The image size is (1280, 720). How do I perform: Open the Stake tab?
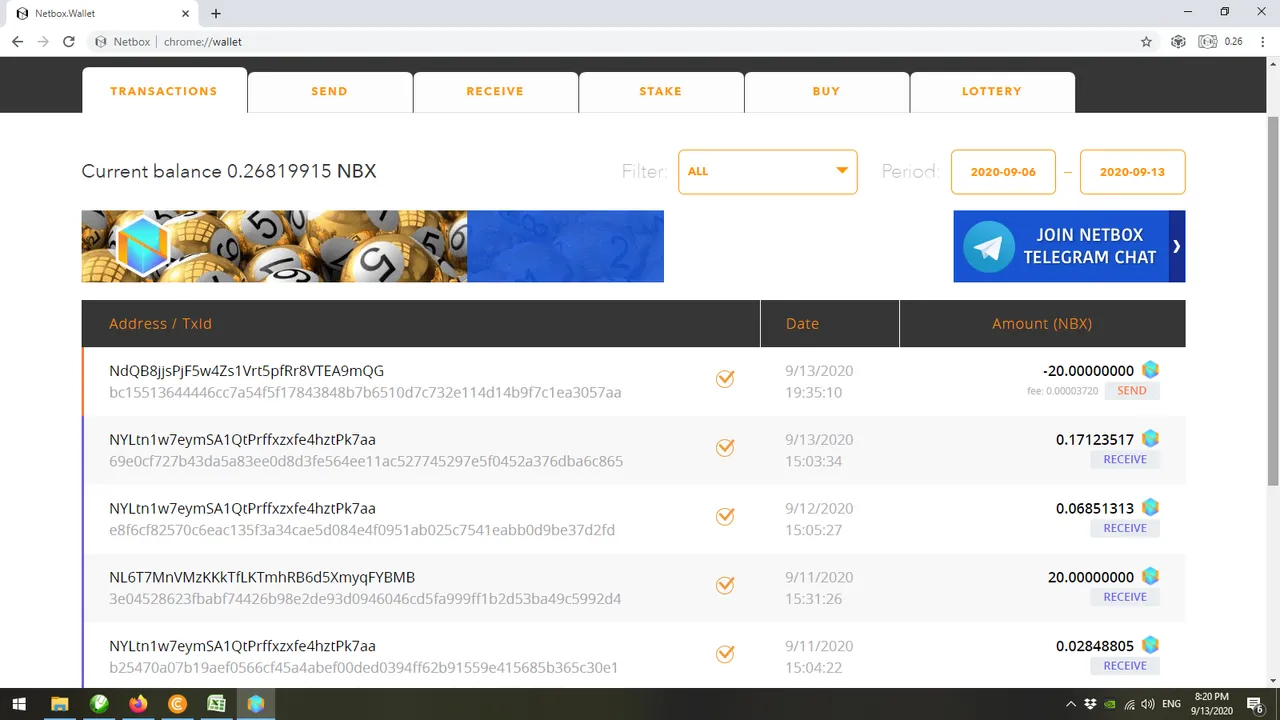[x=661, y=91]
